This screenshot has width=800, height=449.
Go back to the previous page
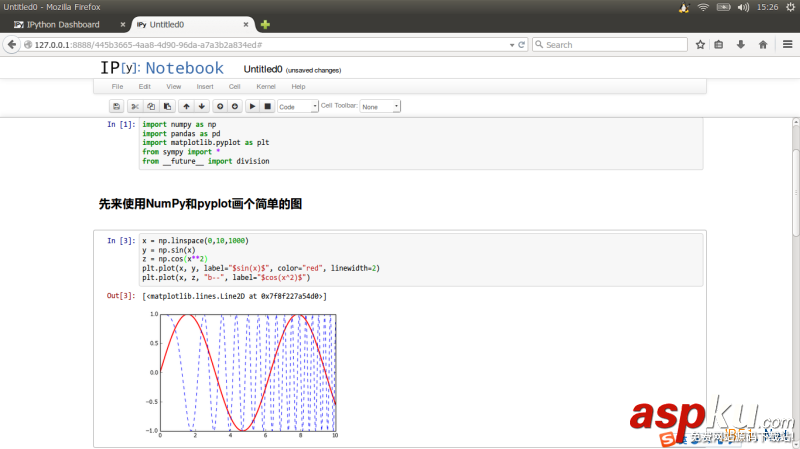pyautogui.click(x=12, y=44)
